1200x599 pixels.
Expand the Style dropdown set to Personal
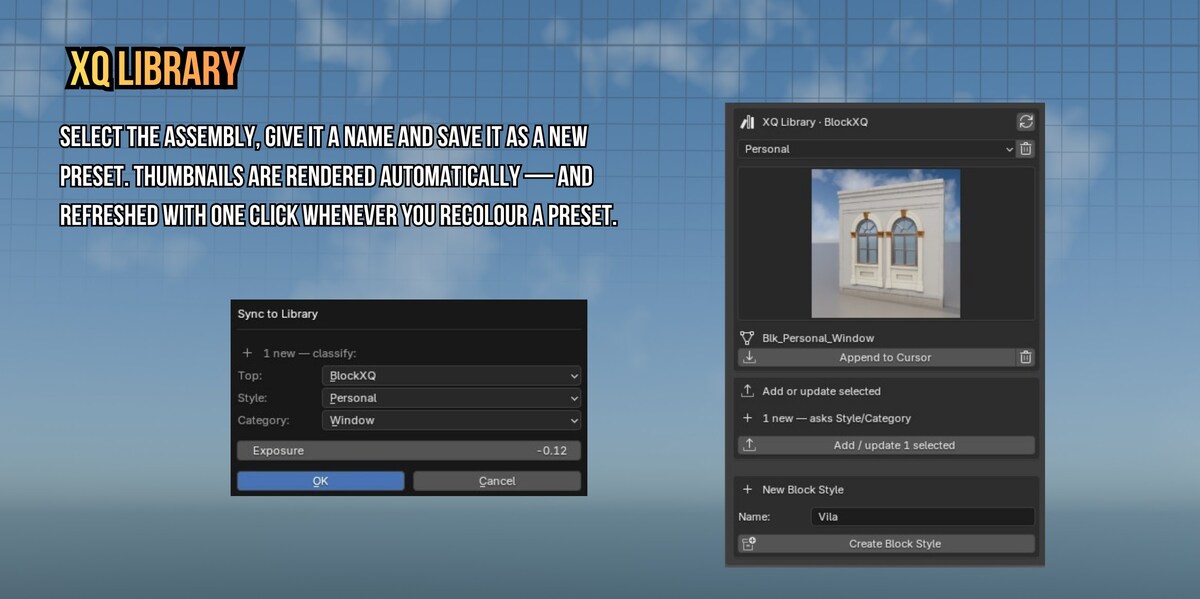coord(452,398)
